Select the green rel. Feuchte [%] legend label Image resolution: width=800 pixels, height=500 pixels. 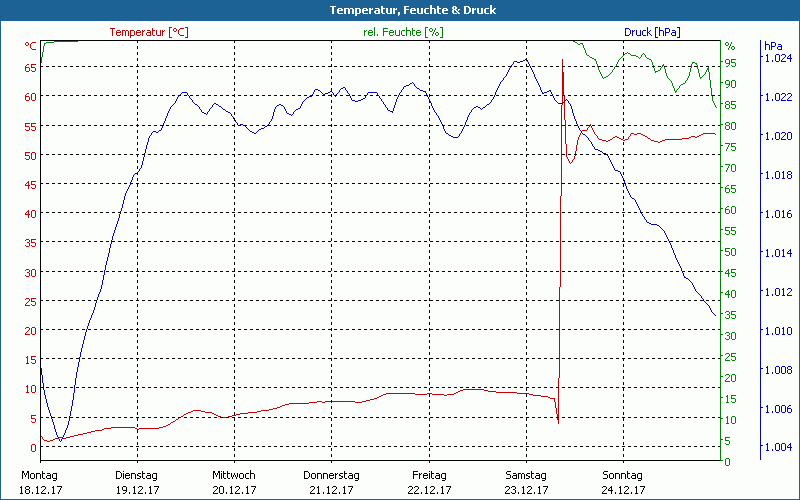403,32
